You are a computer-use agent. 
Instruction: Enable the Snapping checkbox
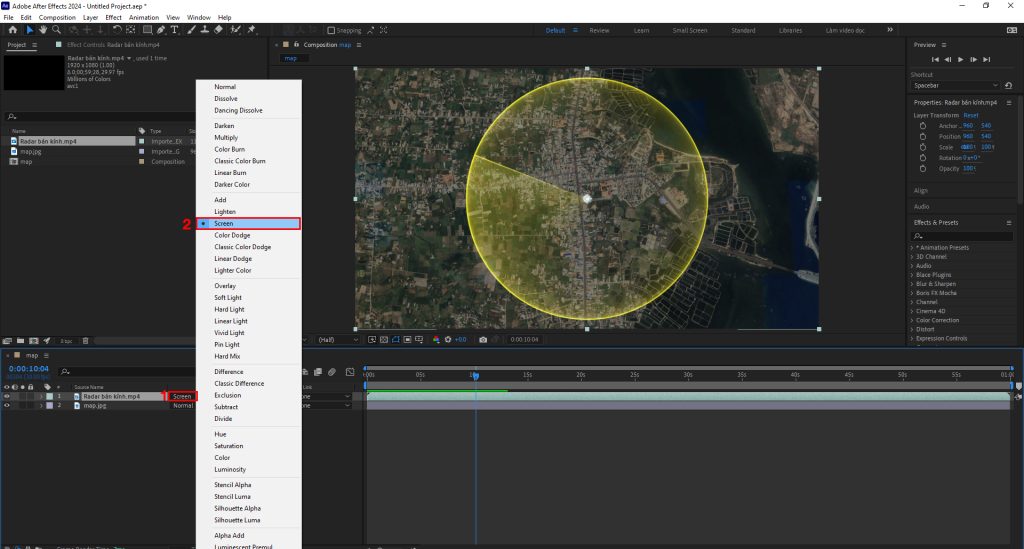point(332,30)
